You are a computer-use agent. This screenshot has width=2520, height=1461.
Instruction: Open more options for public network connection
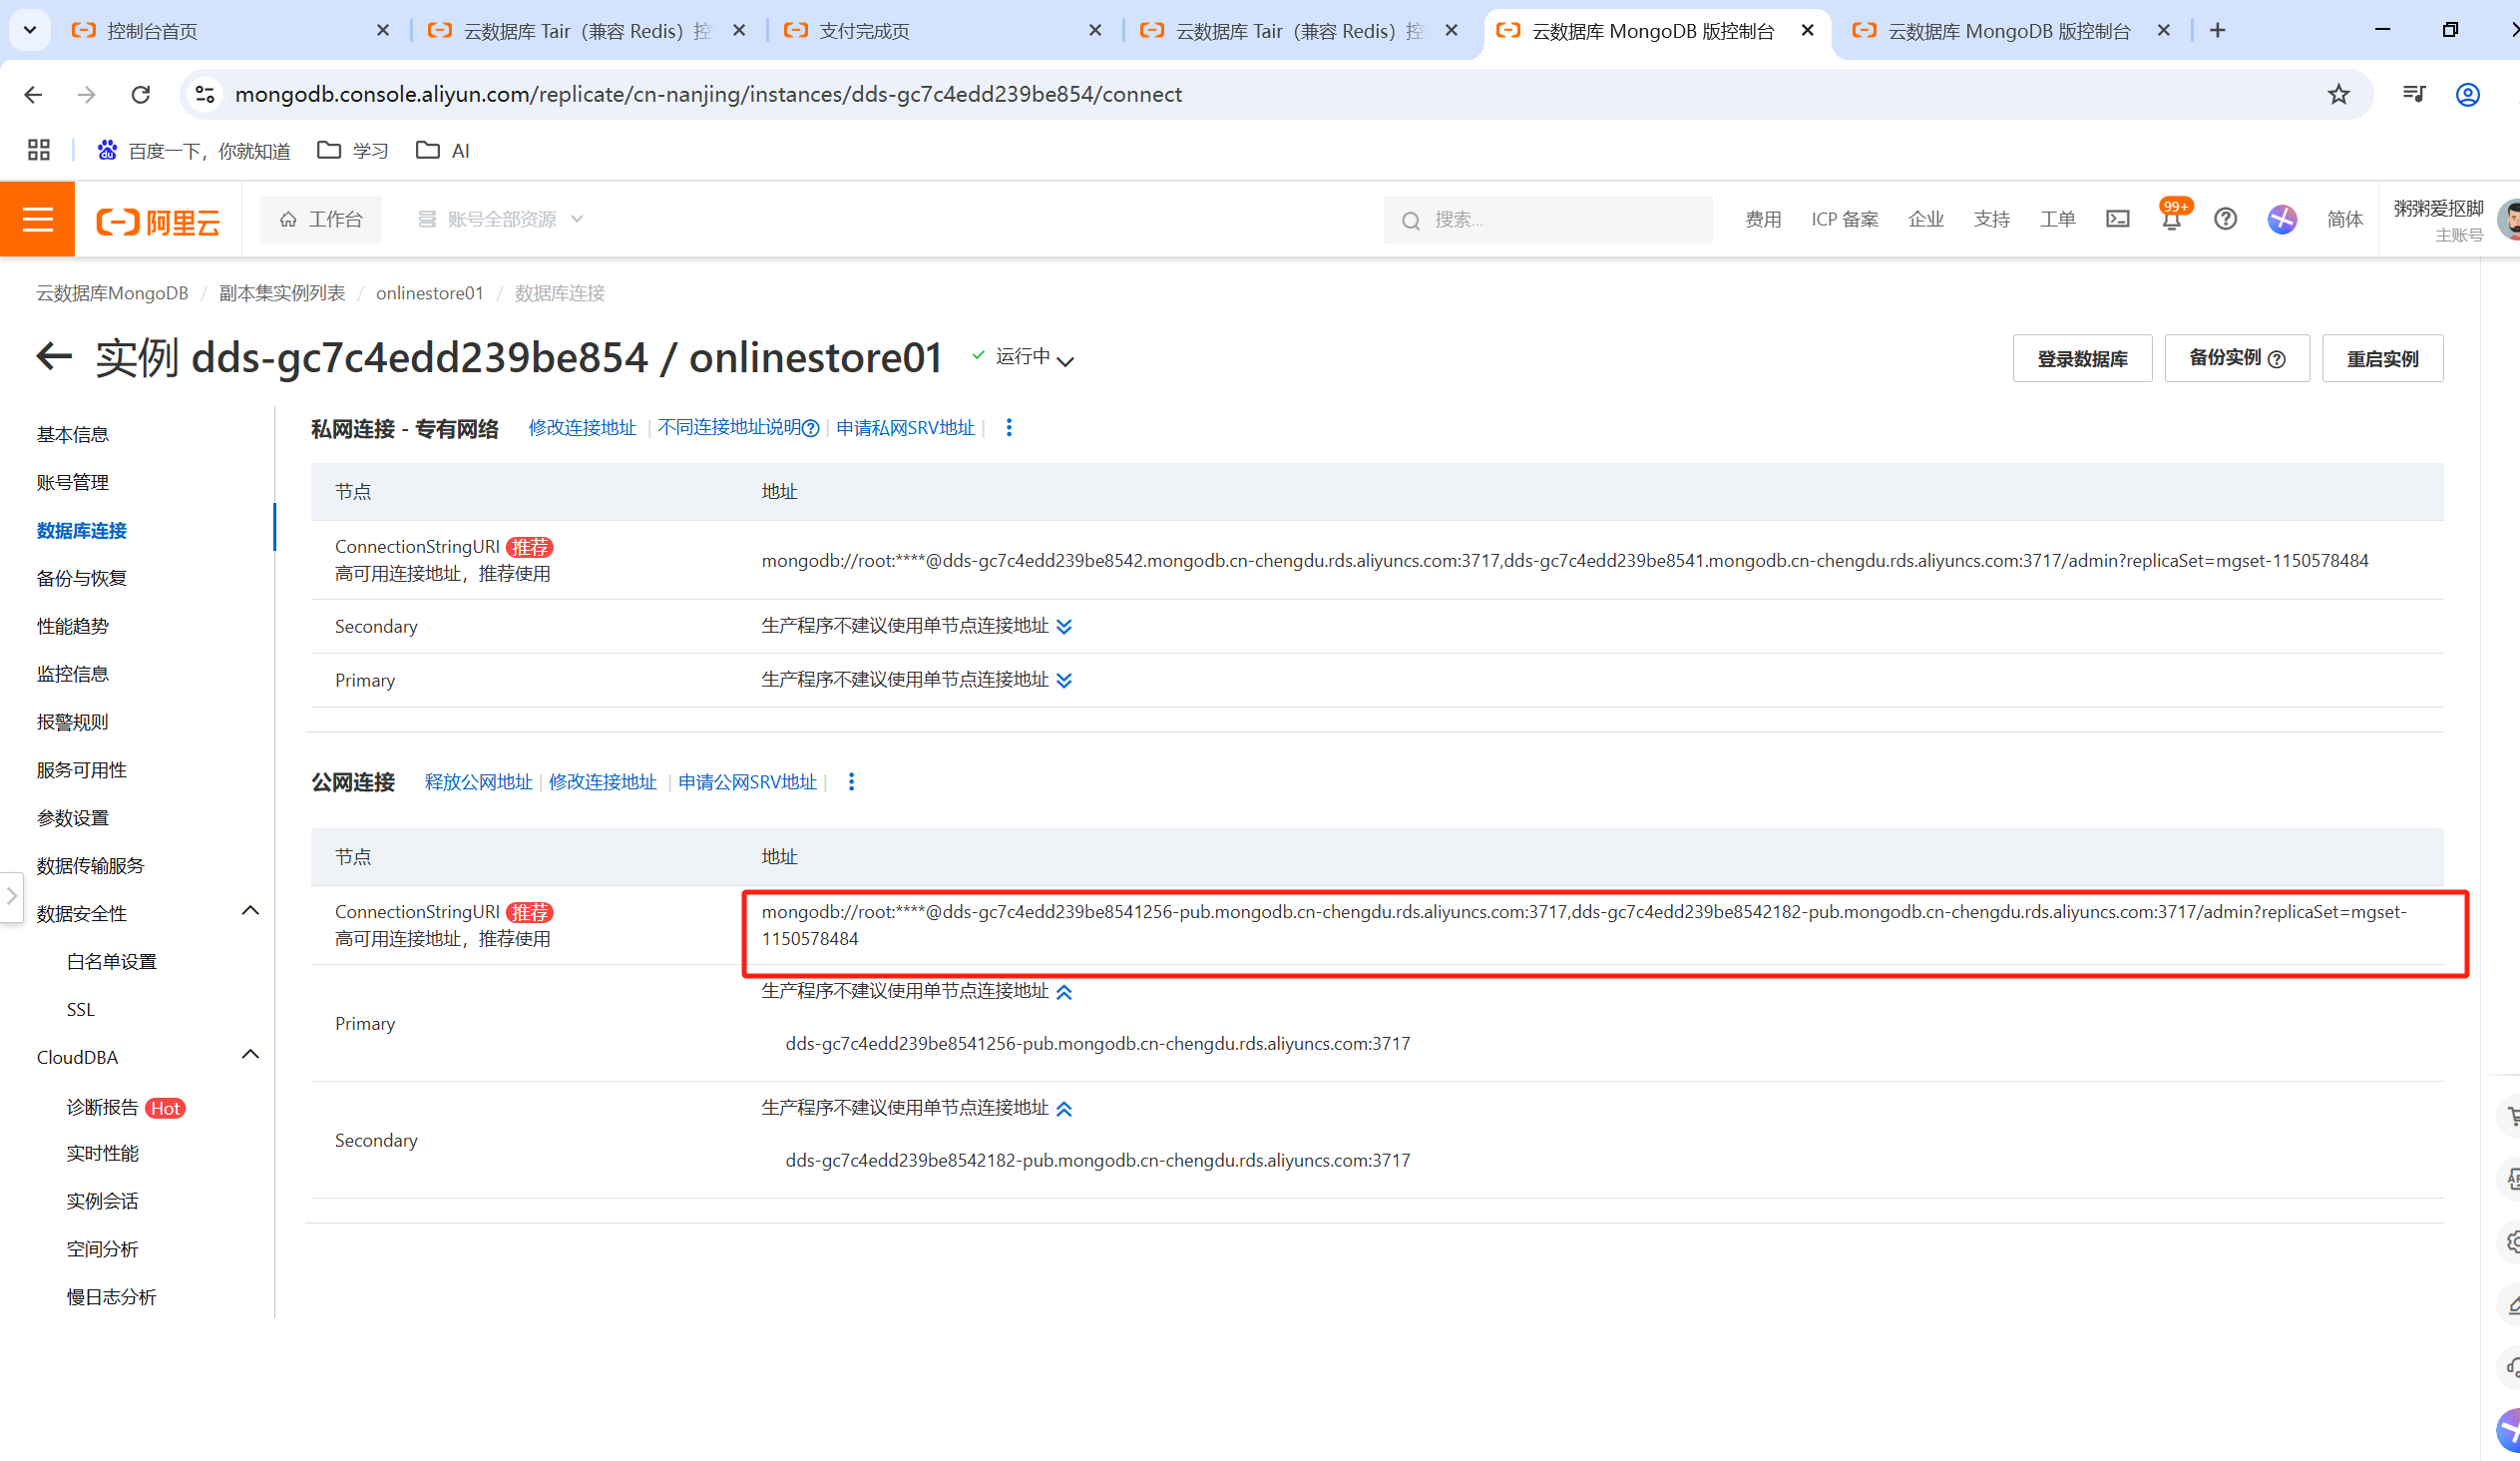pyautogui.click(x=851, y=782)
